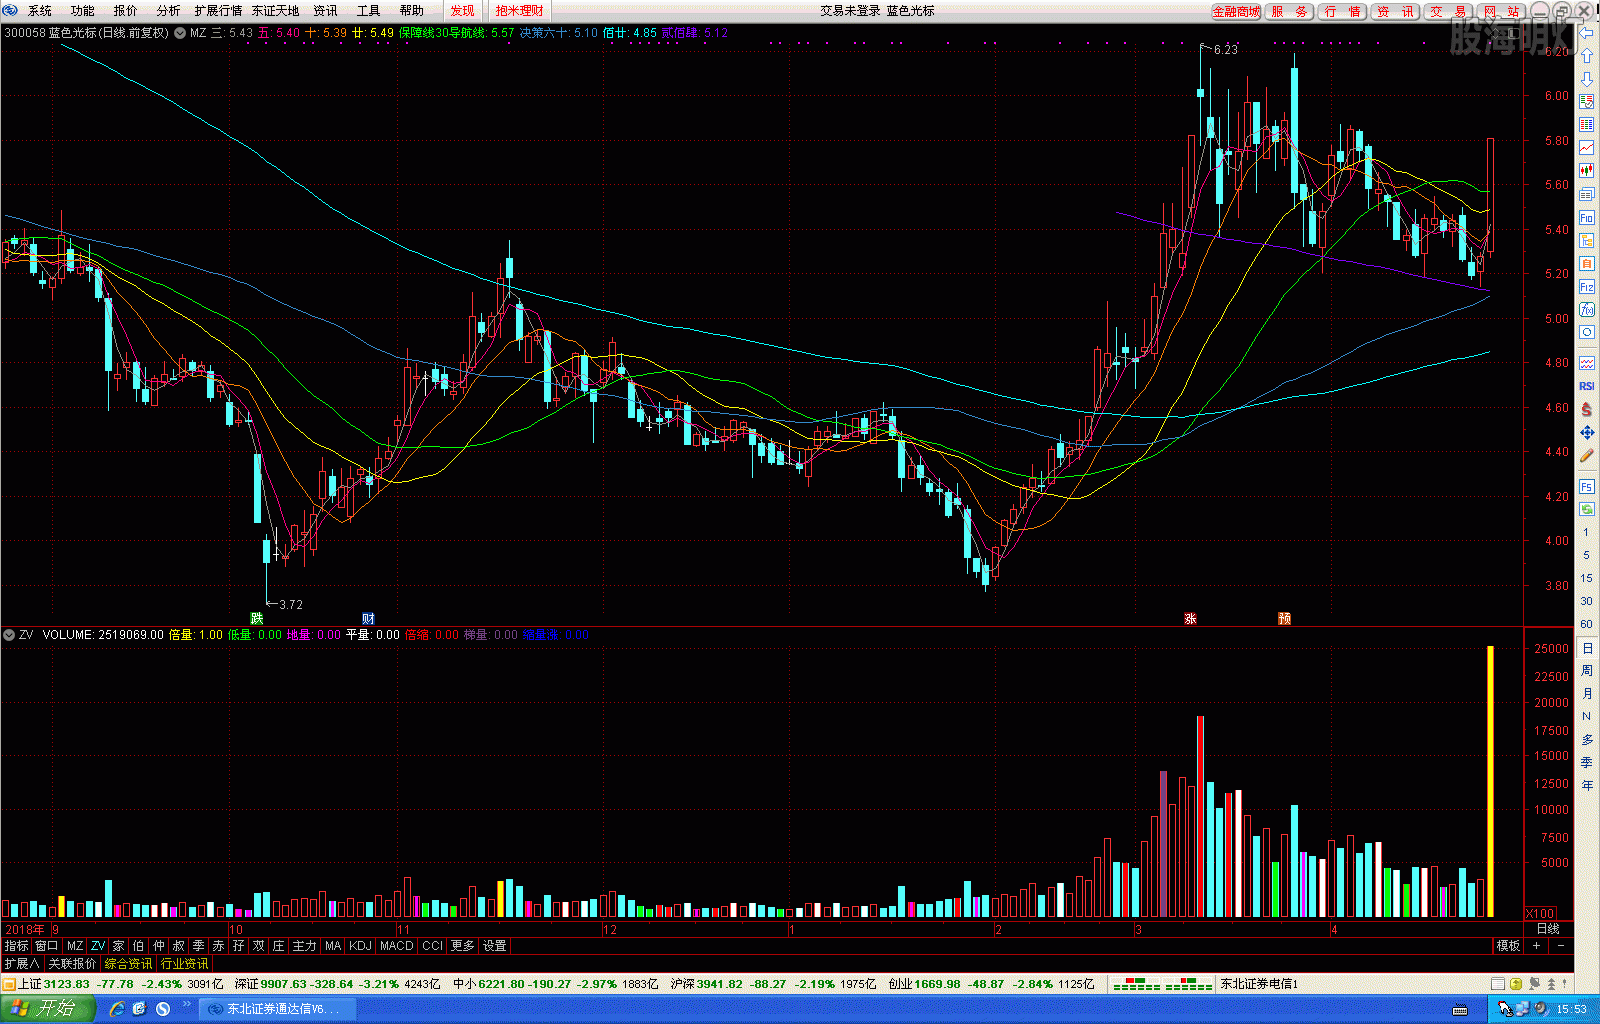
Task: Select the 5-minute period in sidebar
Action: (x=1587, y=555)
